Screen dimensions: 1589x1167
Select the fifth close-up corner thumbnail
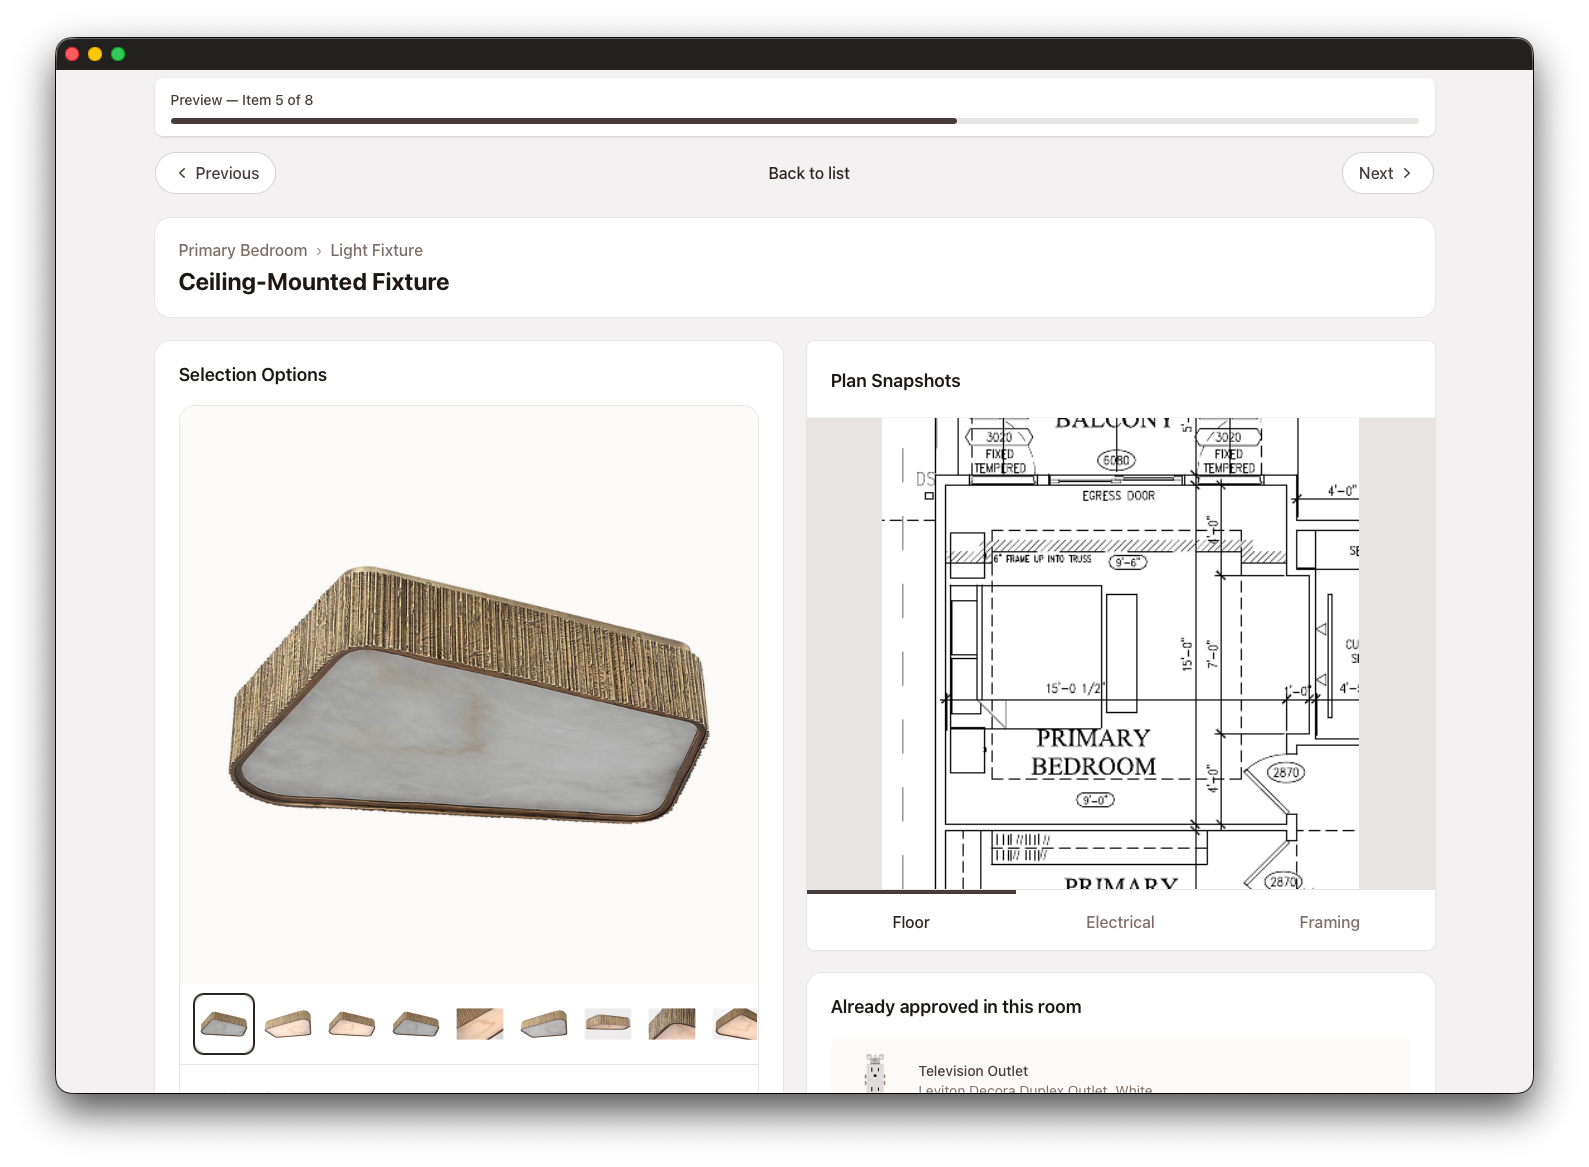(480, 1024)
